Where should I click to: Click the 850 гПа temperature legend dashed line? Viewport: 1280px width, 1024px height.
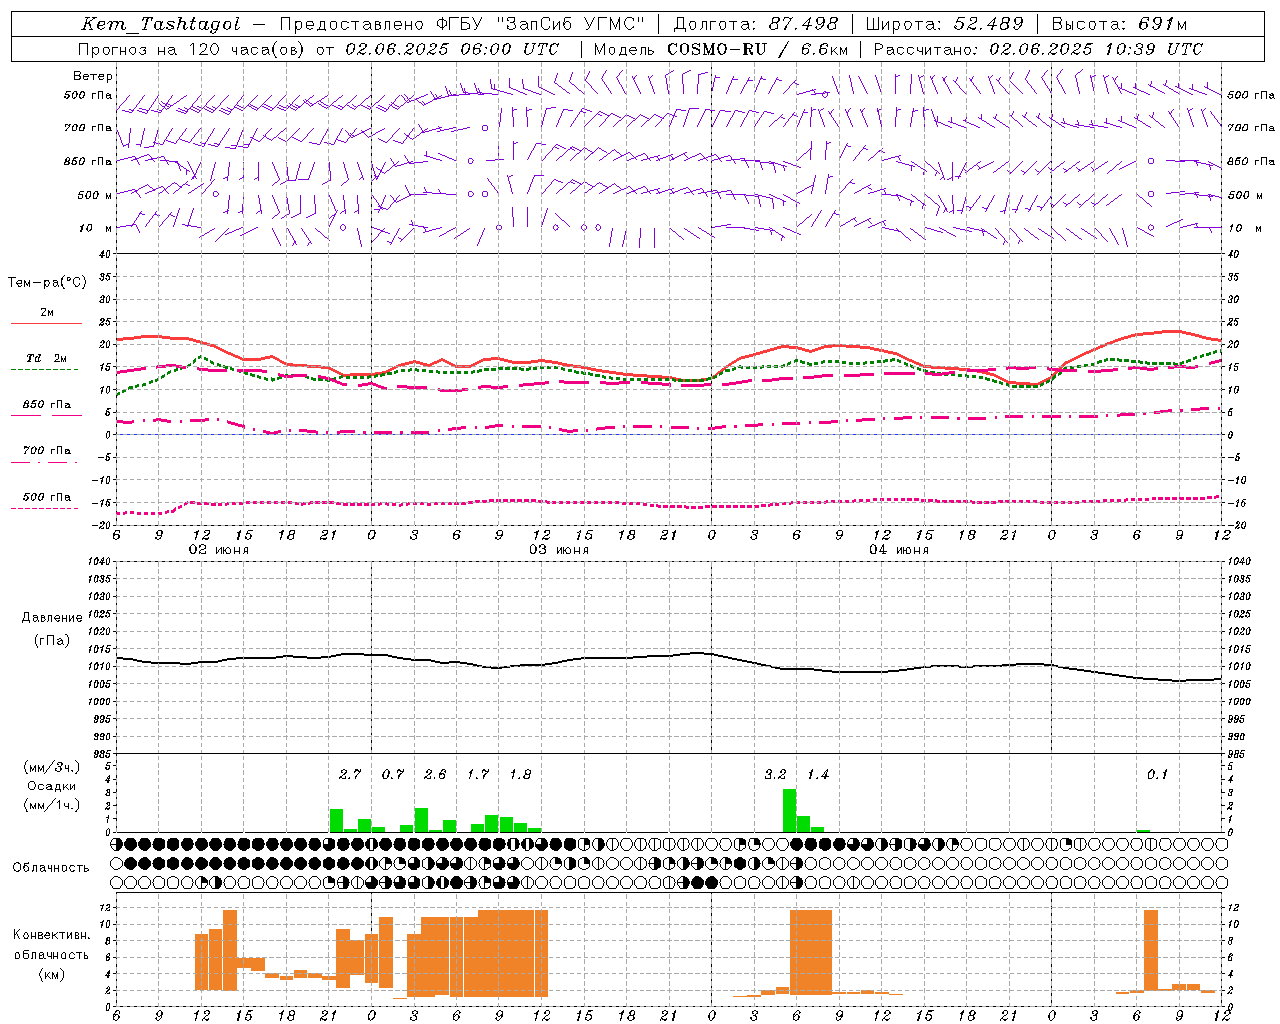(46, 415)
